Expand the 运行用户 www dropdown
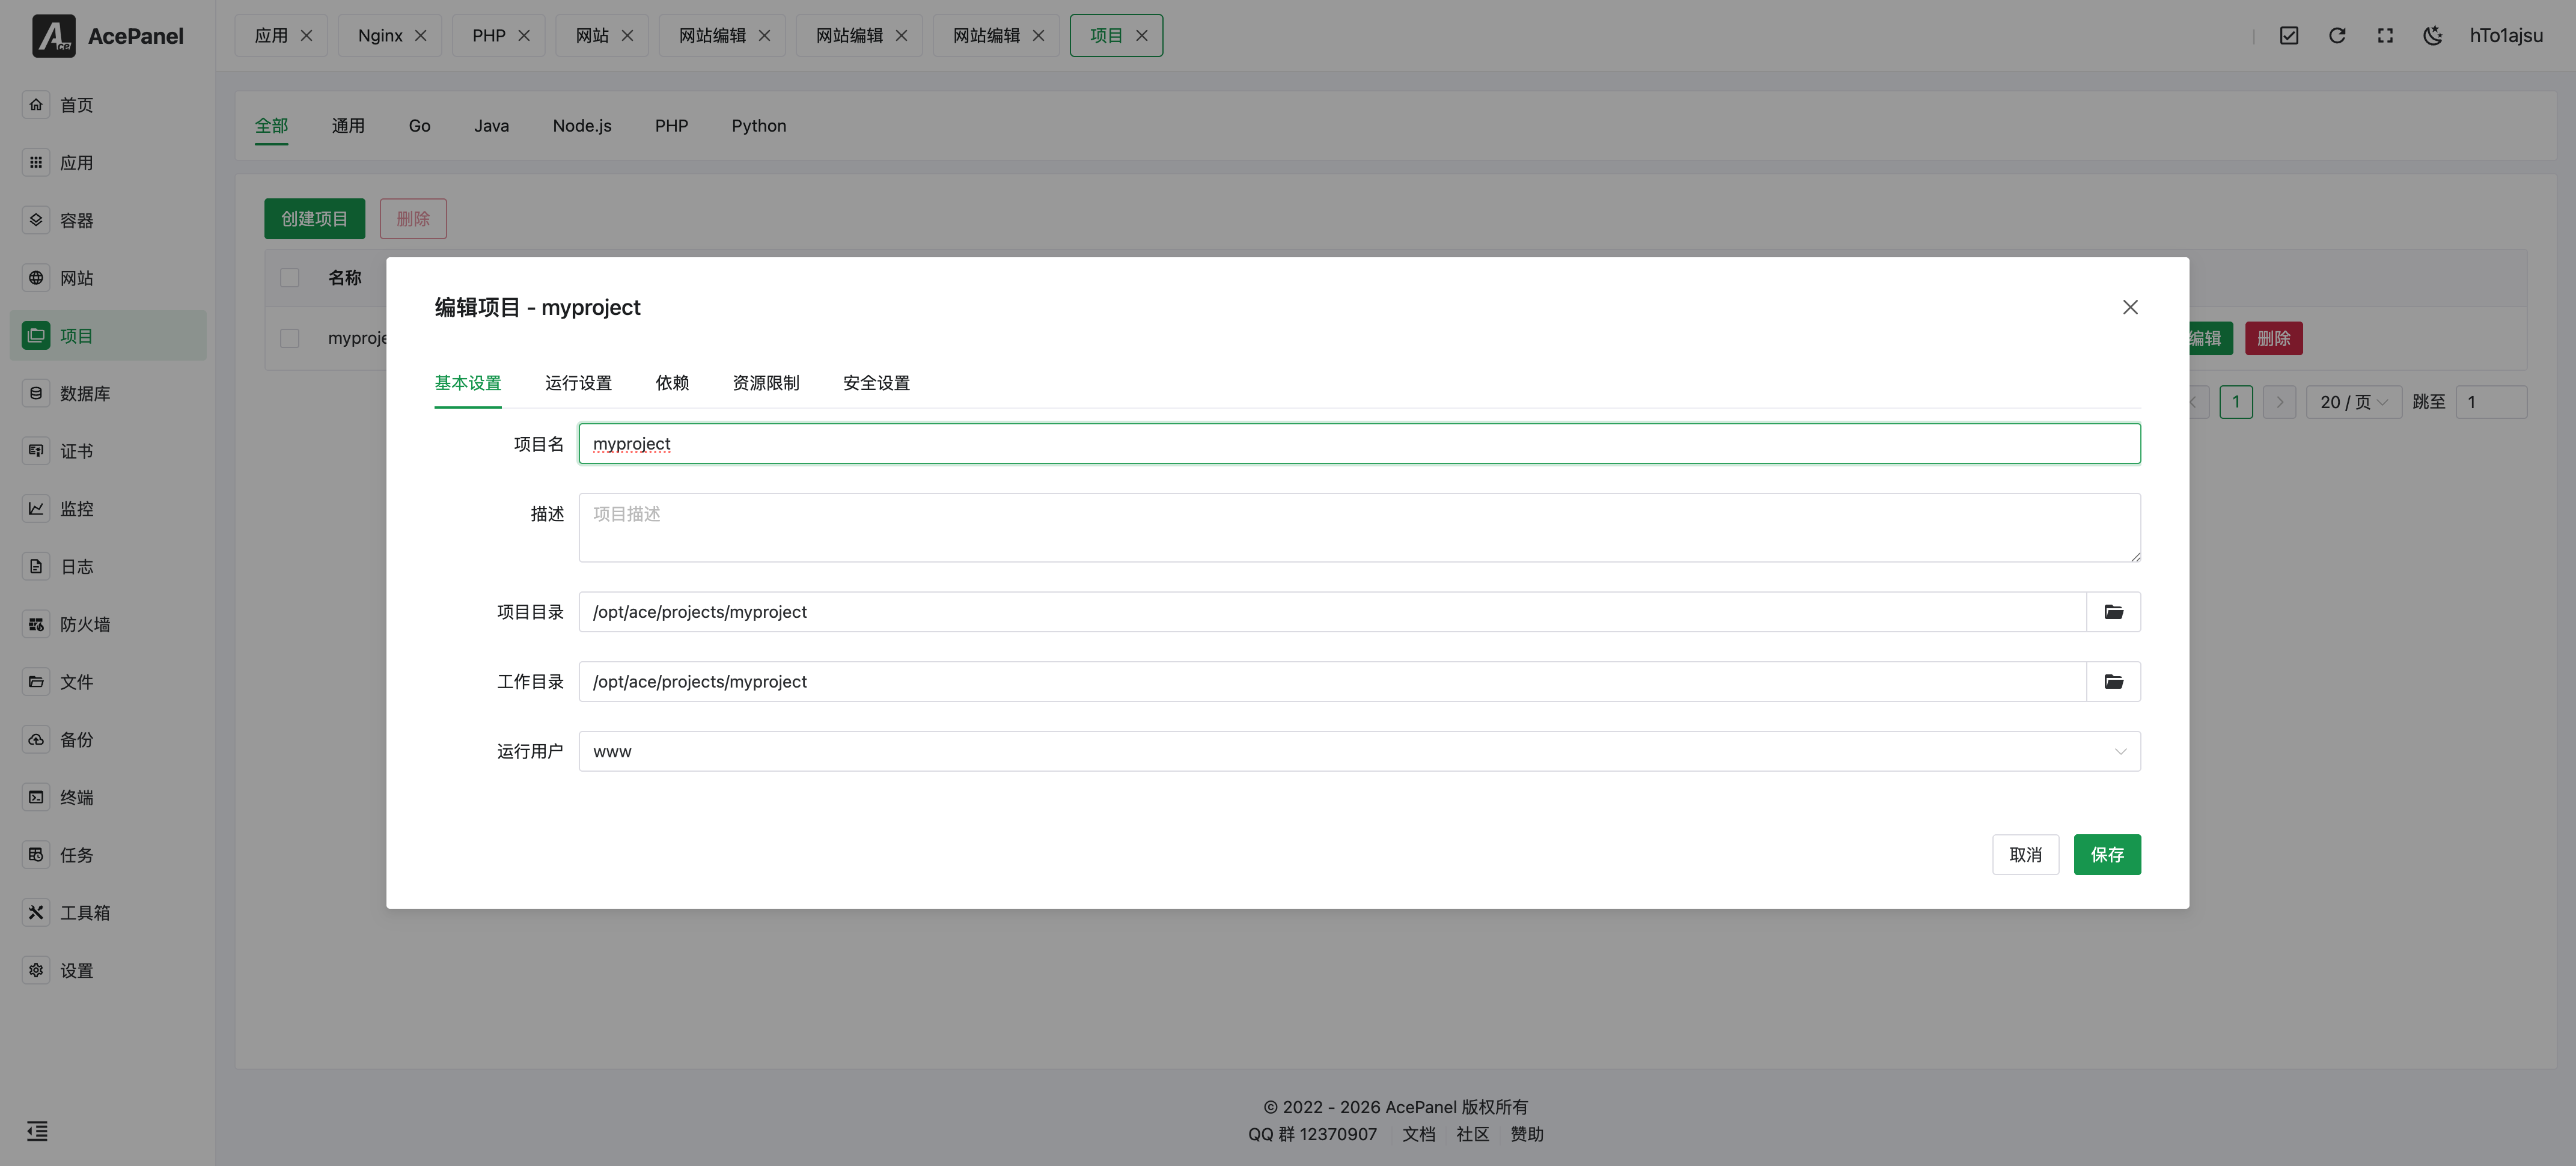Image resolution: width=2576 pixels, height=1166 pixels. click(1359, 751)
